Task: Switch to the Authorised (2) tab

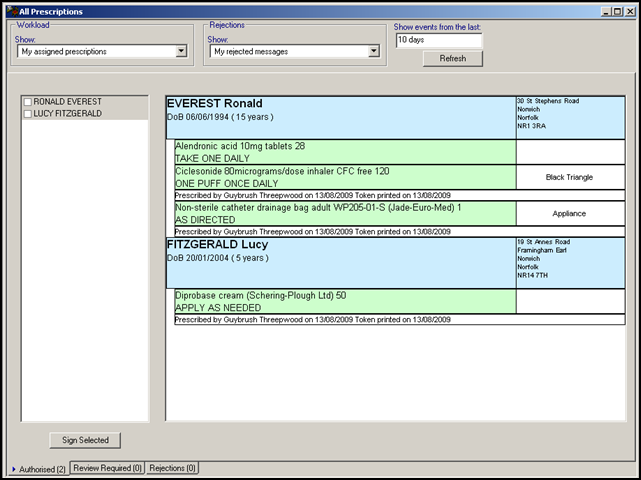Action: (x=41, y=468)
